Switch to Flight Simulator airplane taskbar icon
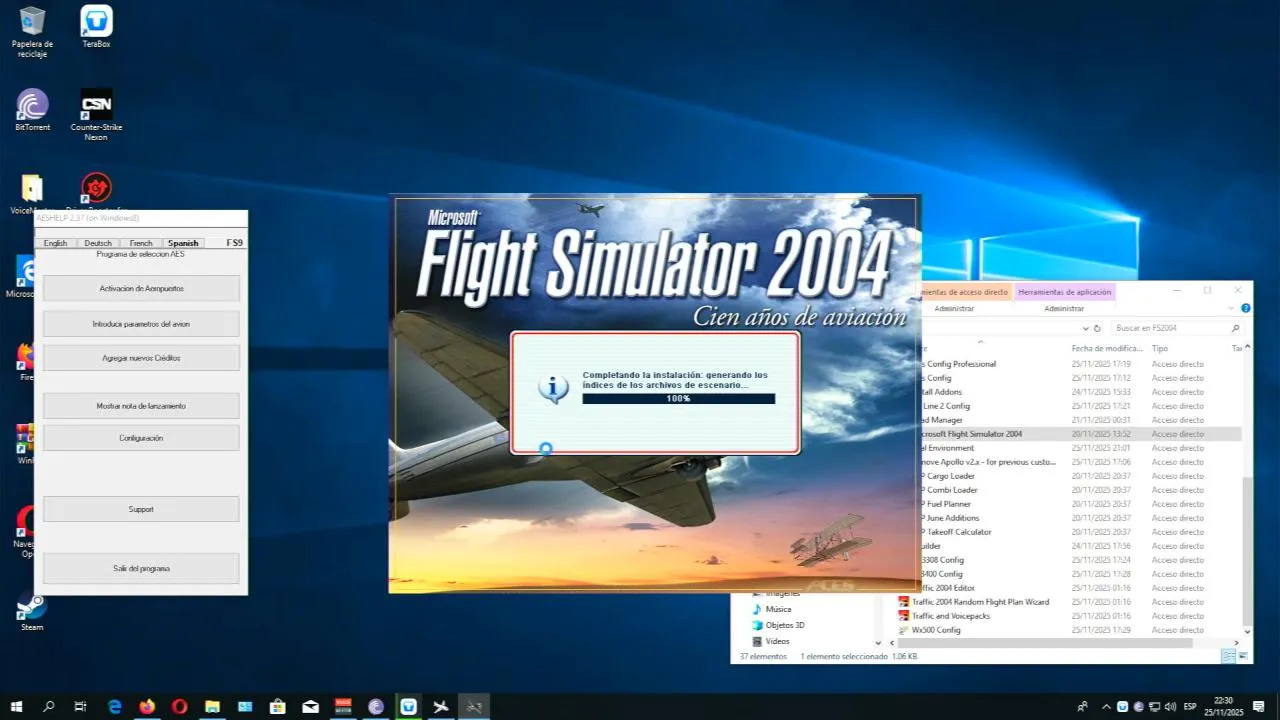The height and width of the screenshot is (720, 1280). click(x=441, y=706)
